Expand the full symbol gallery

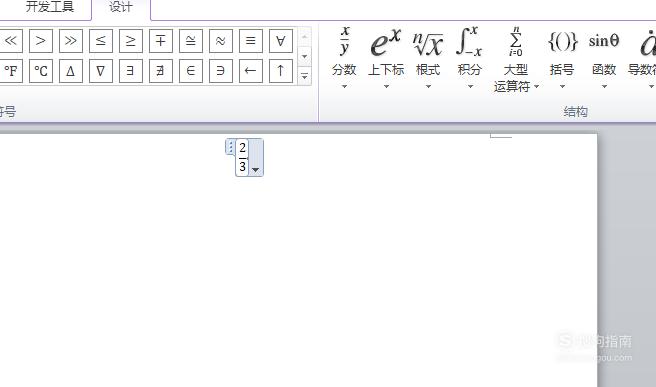(x=305, y=76)
